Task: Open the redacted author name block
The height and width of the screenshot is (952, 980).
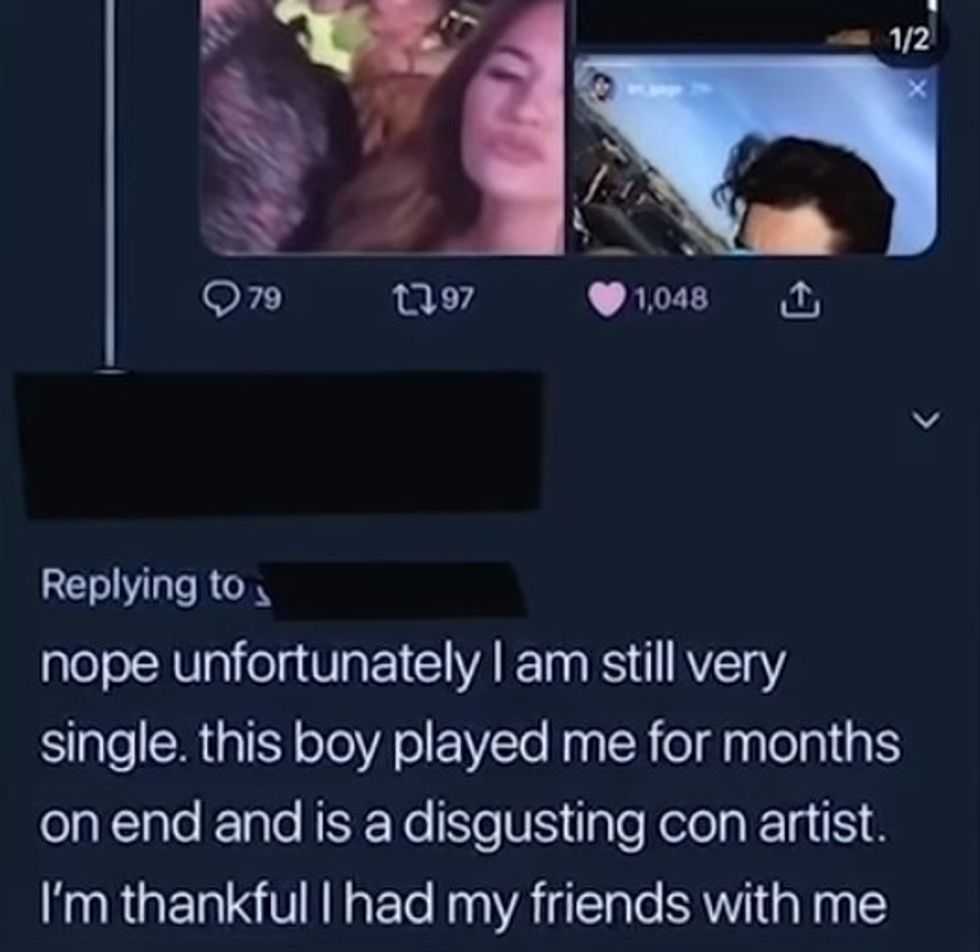Action: 285,443
